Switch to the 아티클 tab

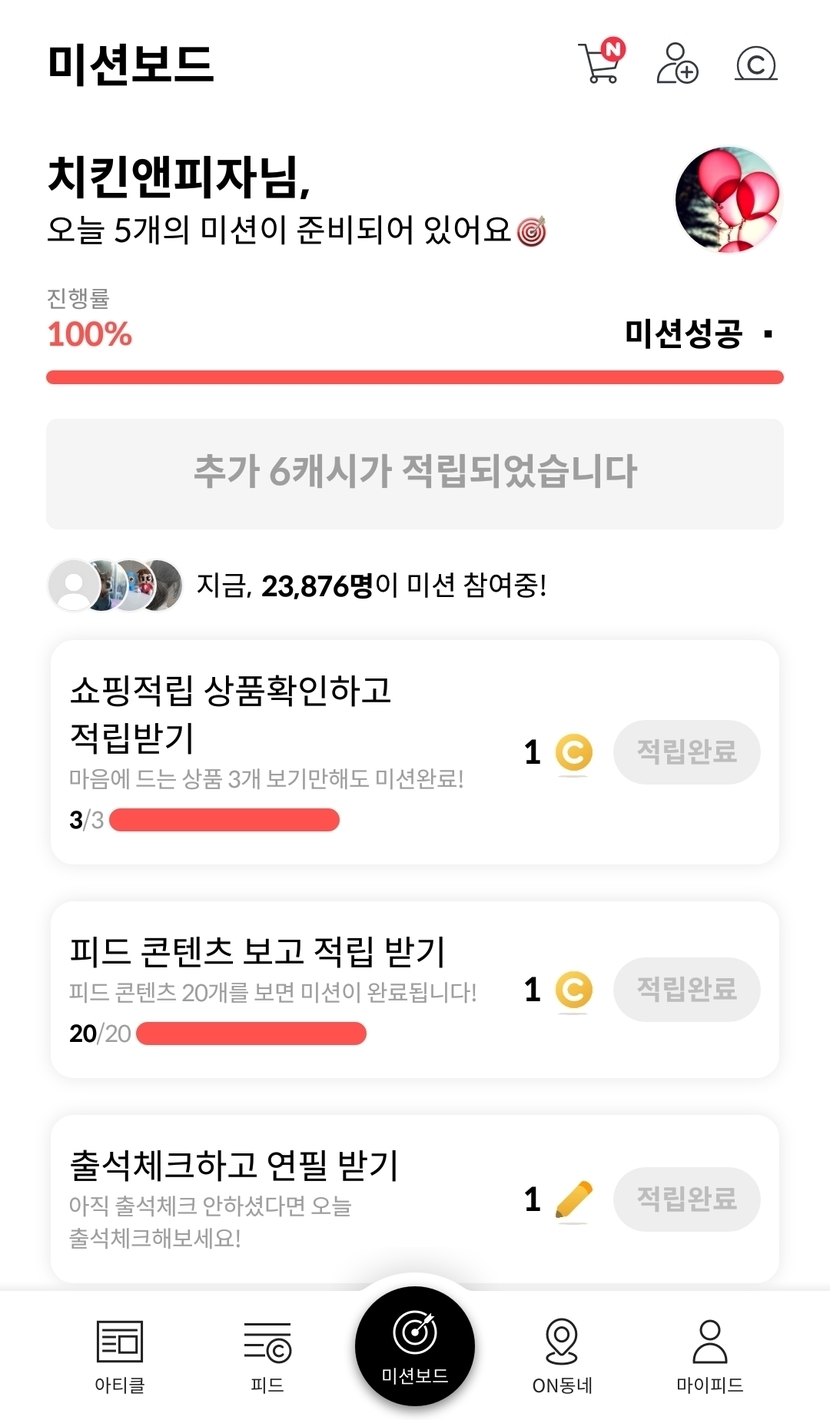point(119,1355)
